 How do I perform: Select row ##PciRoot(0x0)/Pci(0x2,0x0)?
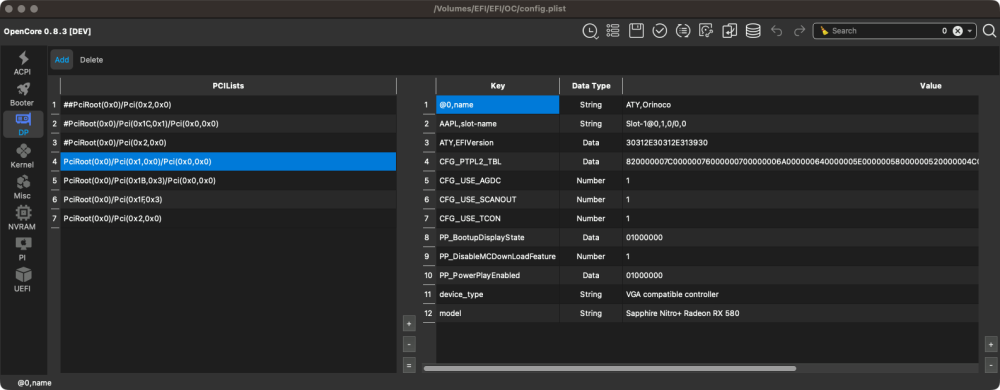(228, 105)
